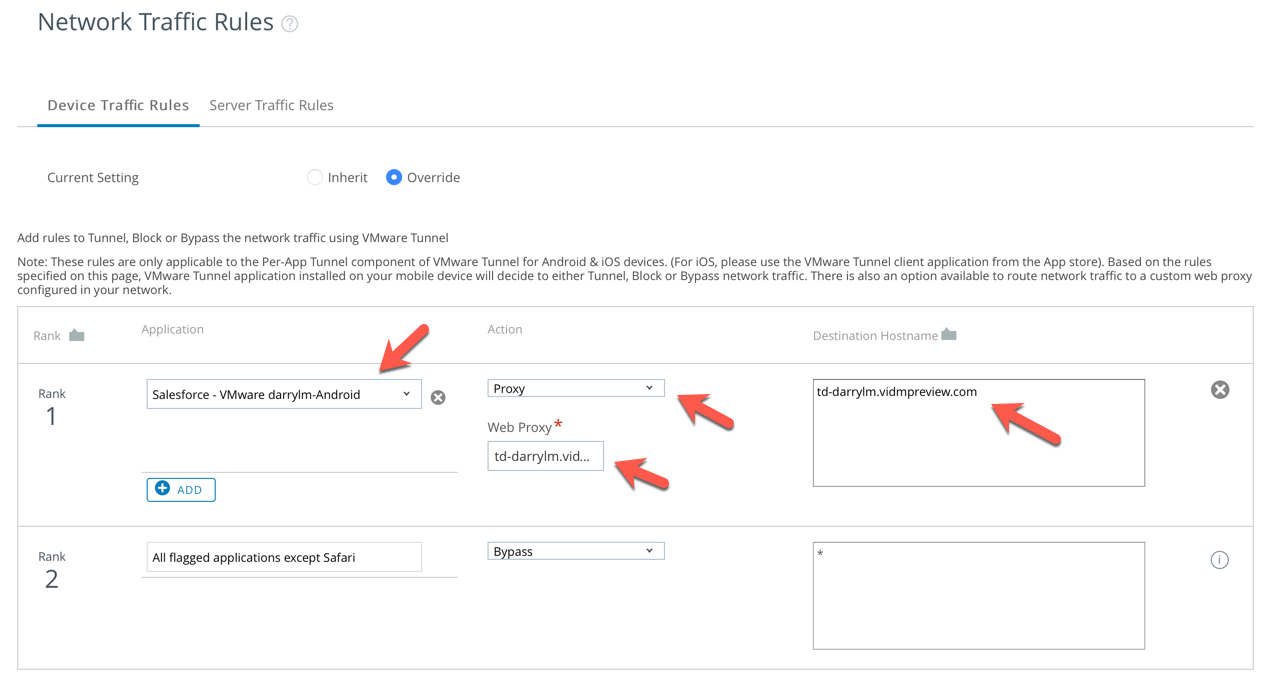Click the Rank 1 number label

[51, 415]
